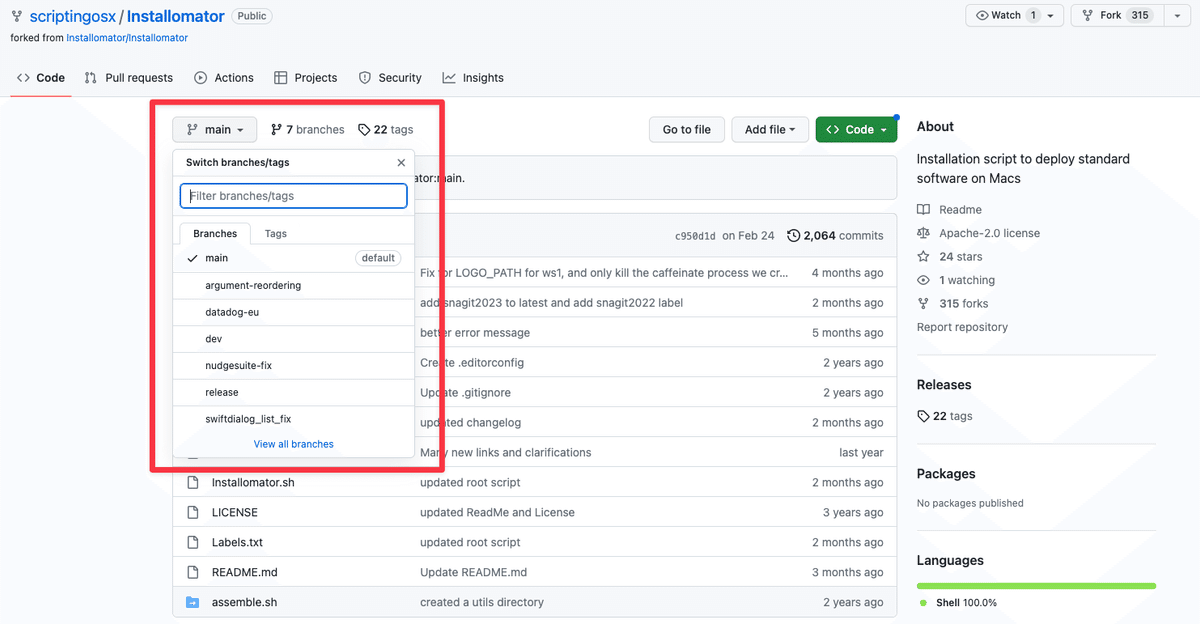Click the tag icon under Releases
This screenshot has width=1200, height=624.
click(x=923, y=416)
